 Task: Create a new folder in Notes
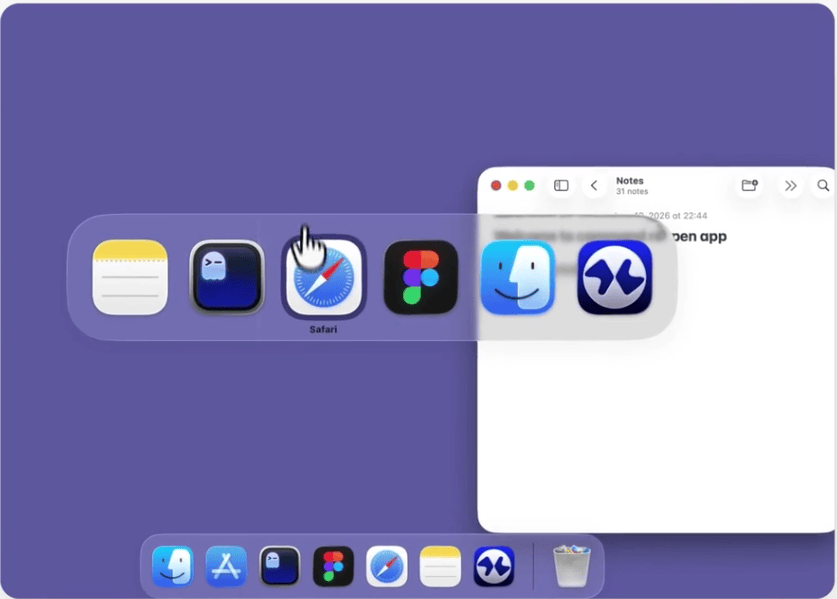[x=749, y=185]
